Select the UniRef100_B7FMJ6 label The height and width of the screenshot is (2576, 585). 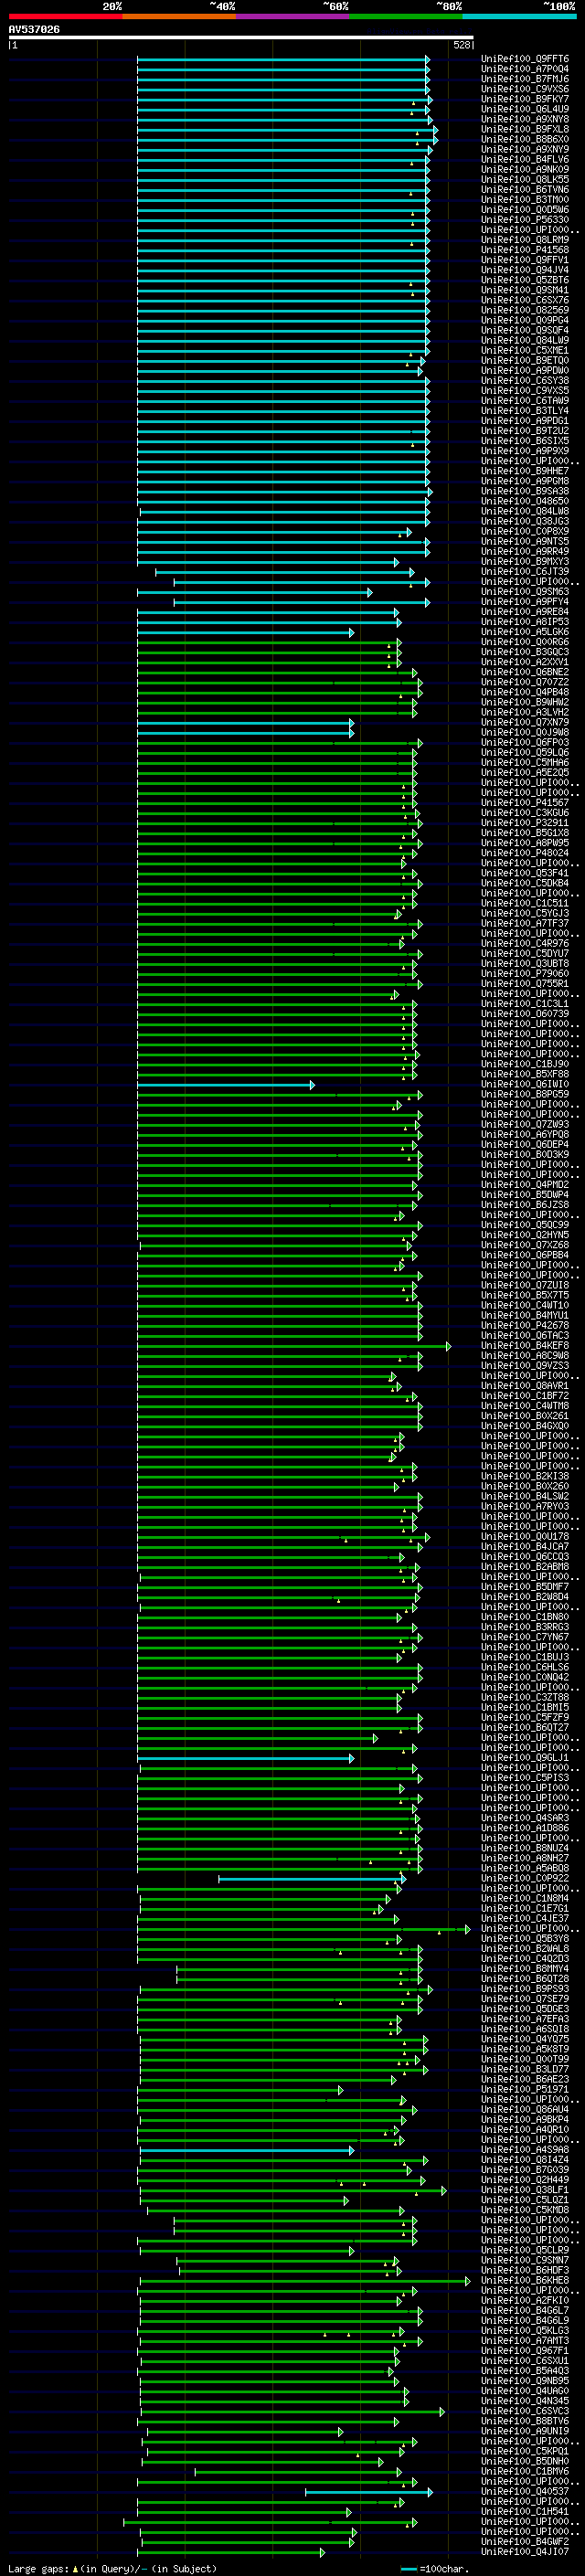pos(525,79)
